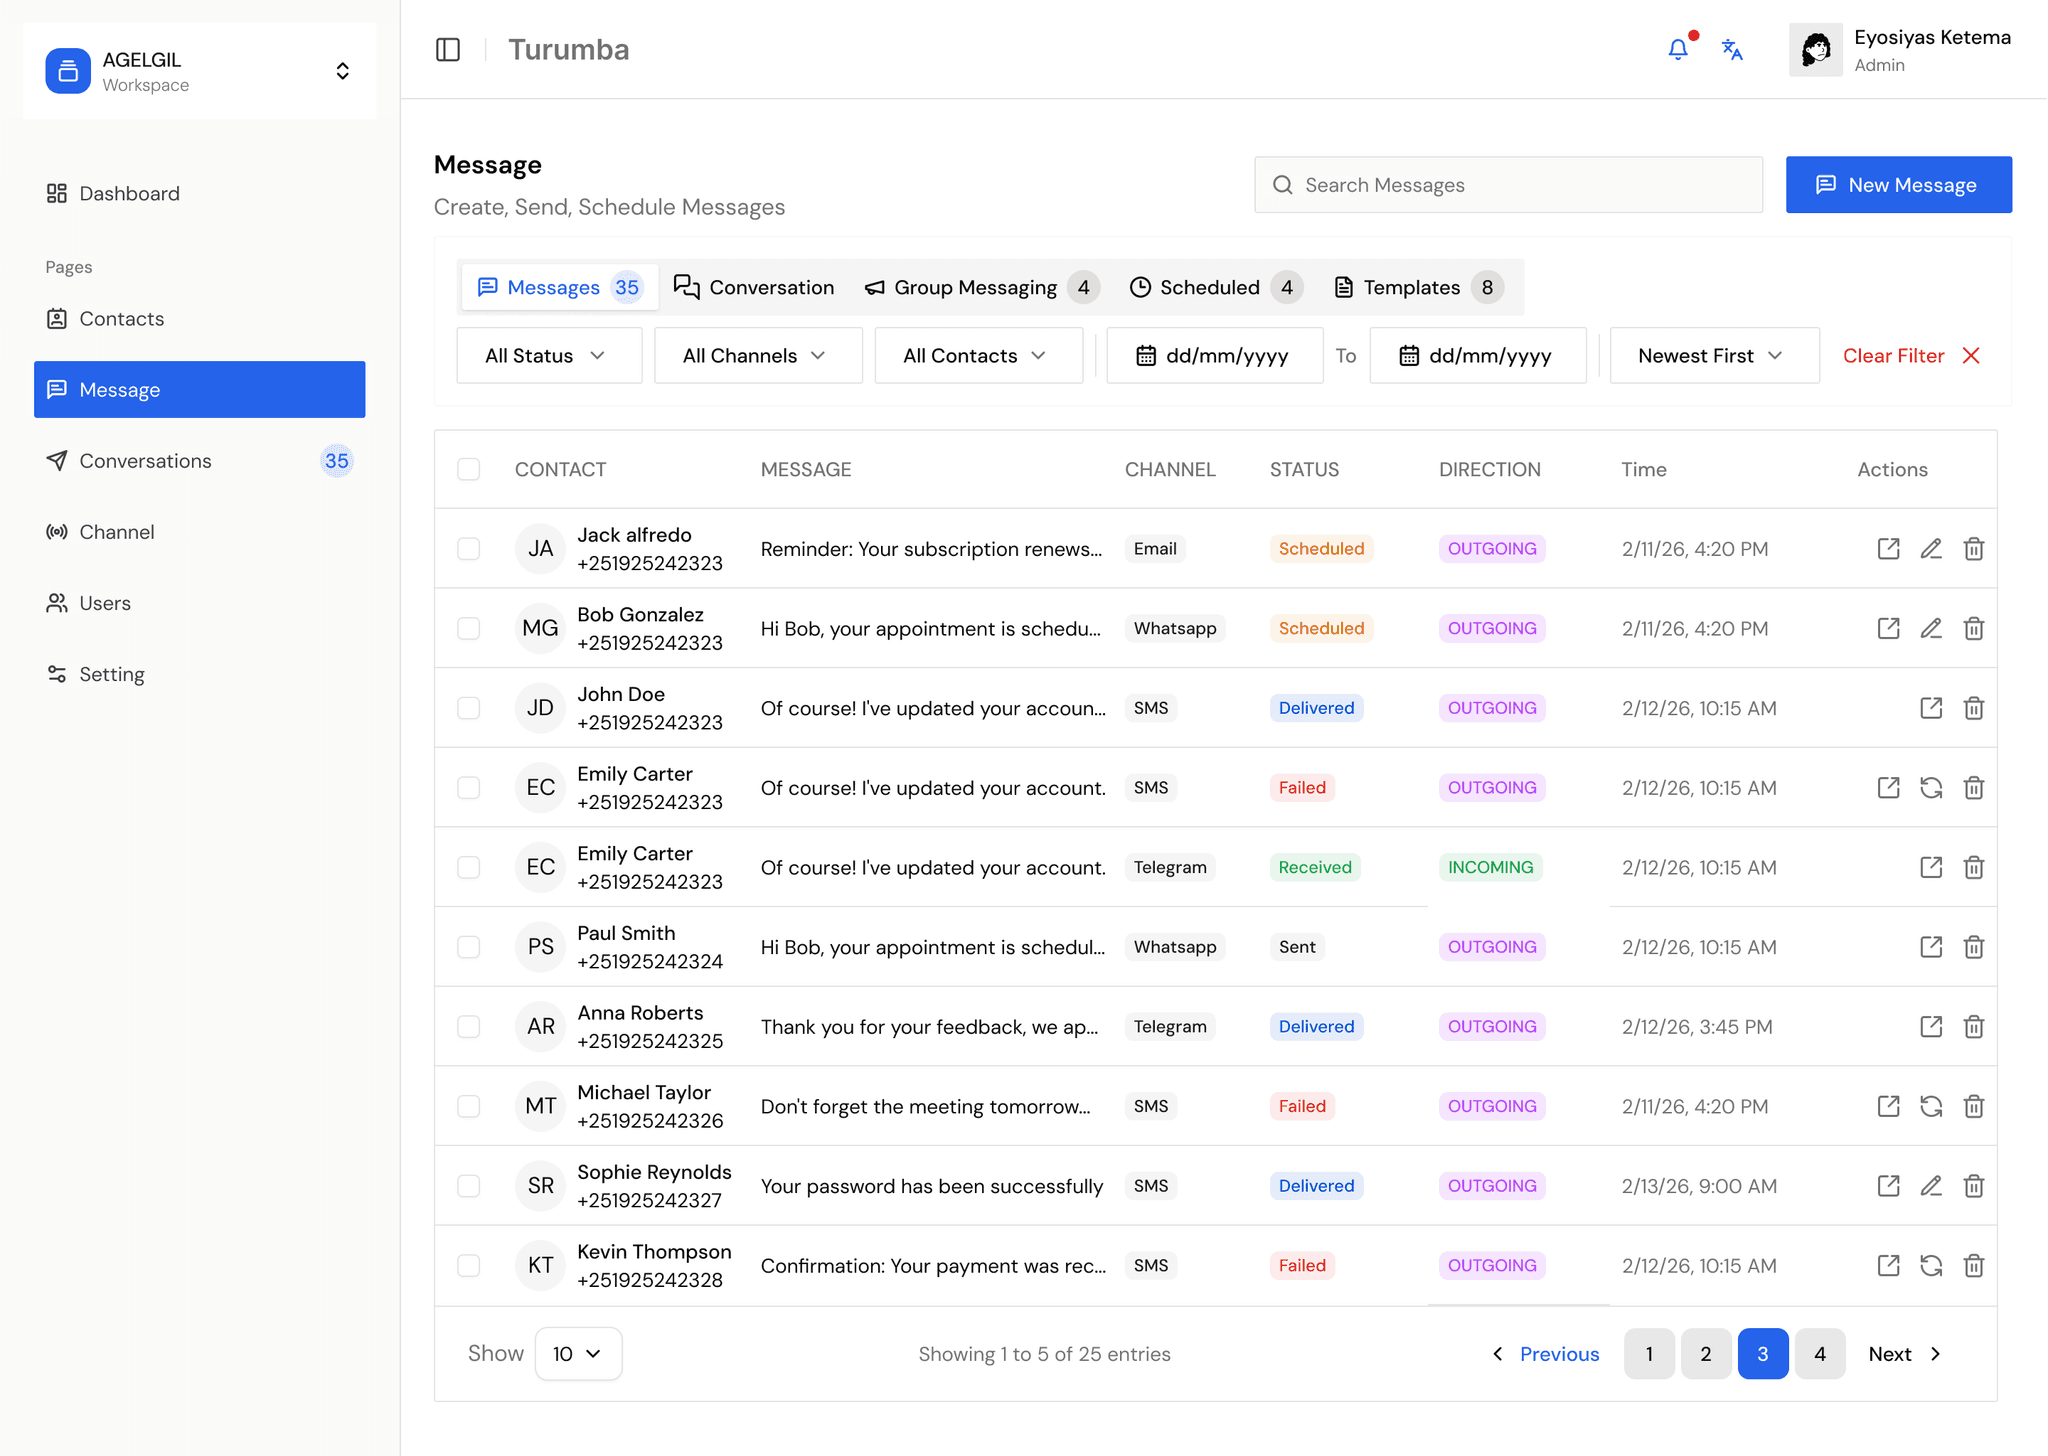The height and width of the screenshot is (1456, 2048).
Task: Collapse the sidebar panel toggle icon
Action: (x=448, y=49)
